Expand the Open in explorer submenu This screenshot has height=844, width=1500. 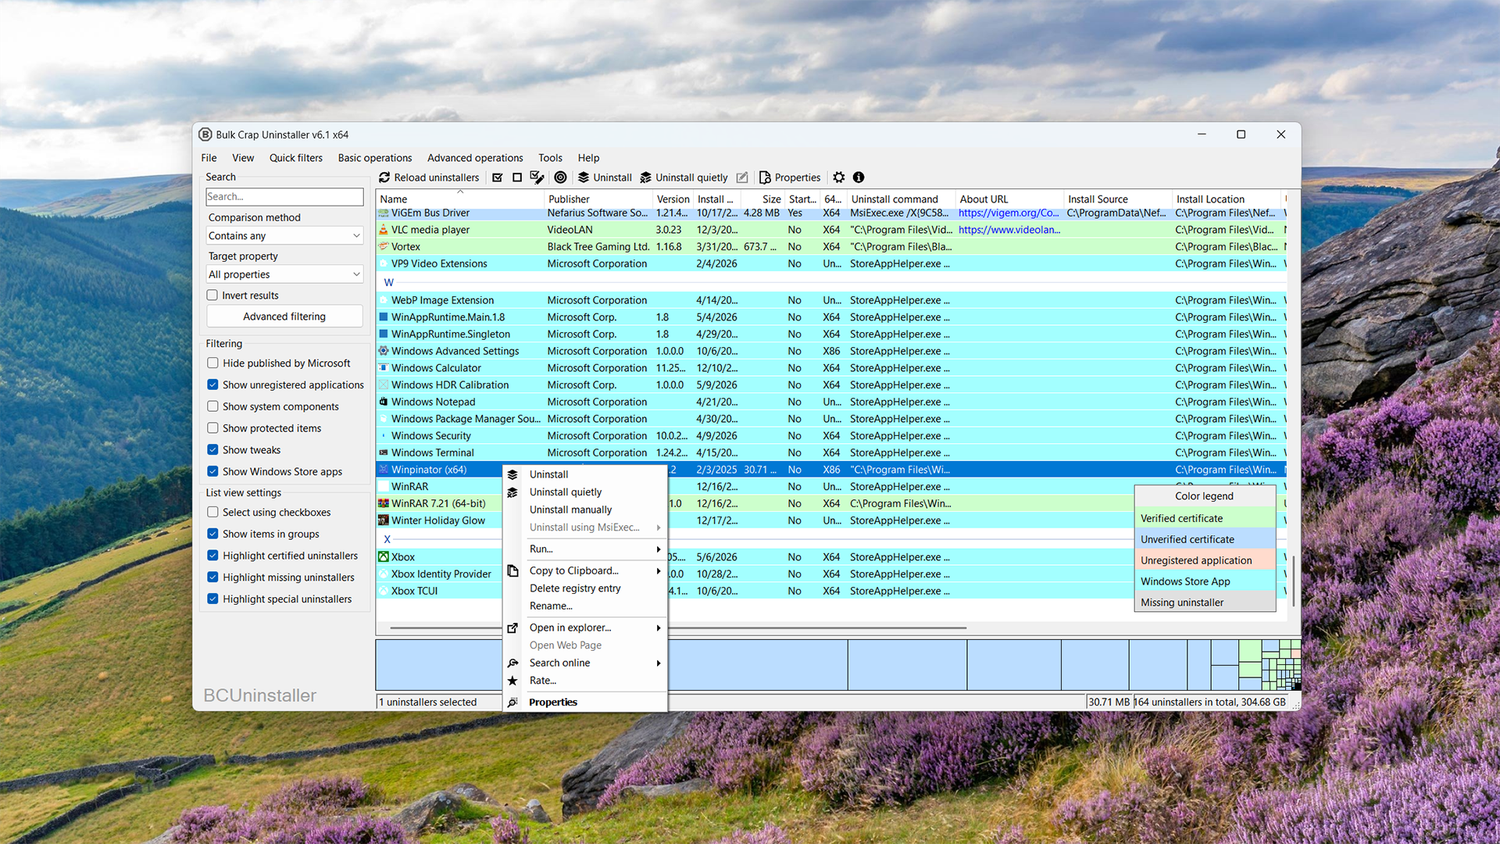[658, 628]
